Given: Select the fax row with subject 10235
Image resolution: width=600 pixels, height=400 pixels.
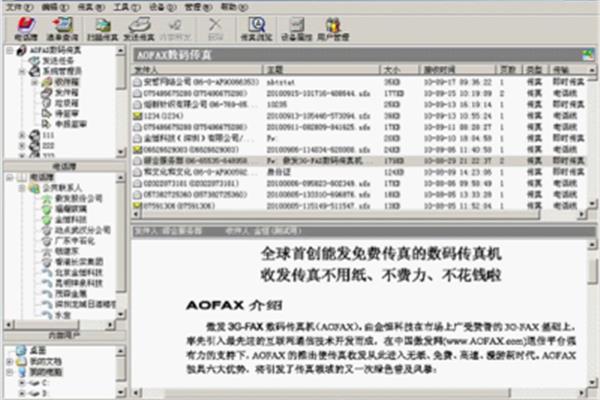Looking at the screenshot, I should tap(361, 104).
